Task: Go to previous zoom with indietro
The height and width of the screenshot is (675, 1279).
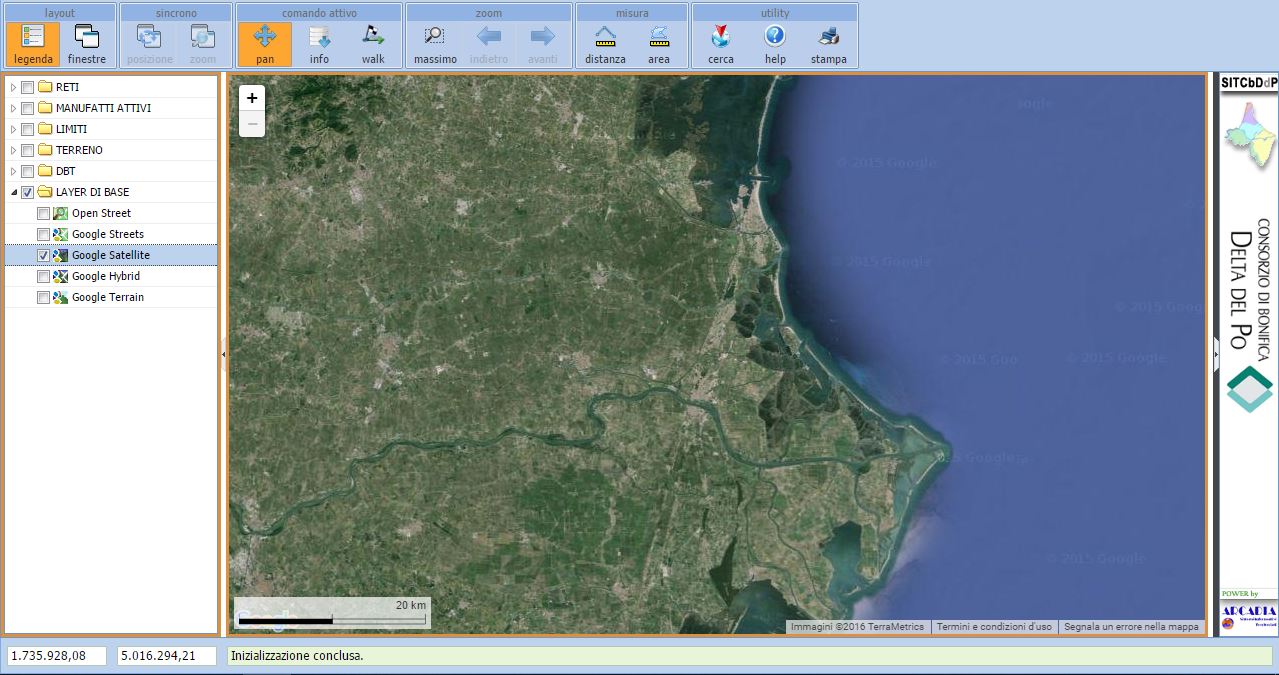Action: pyautogui.click(x=489, y=45)
